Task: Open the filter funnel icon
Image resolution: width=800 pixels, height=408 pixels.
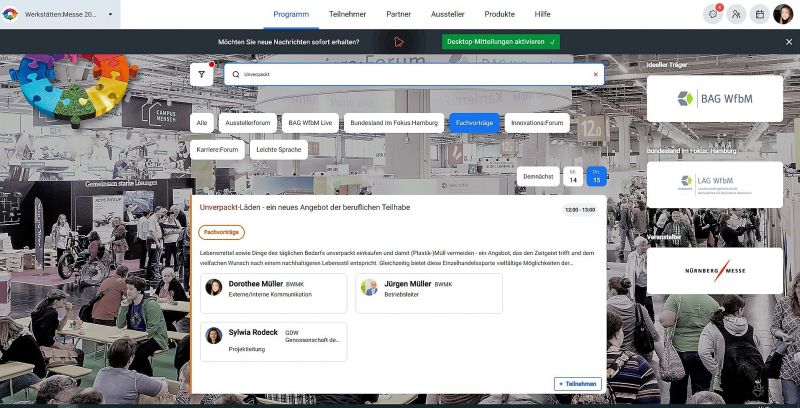Action: coord(202,75)
